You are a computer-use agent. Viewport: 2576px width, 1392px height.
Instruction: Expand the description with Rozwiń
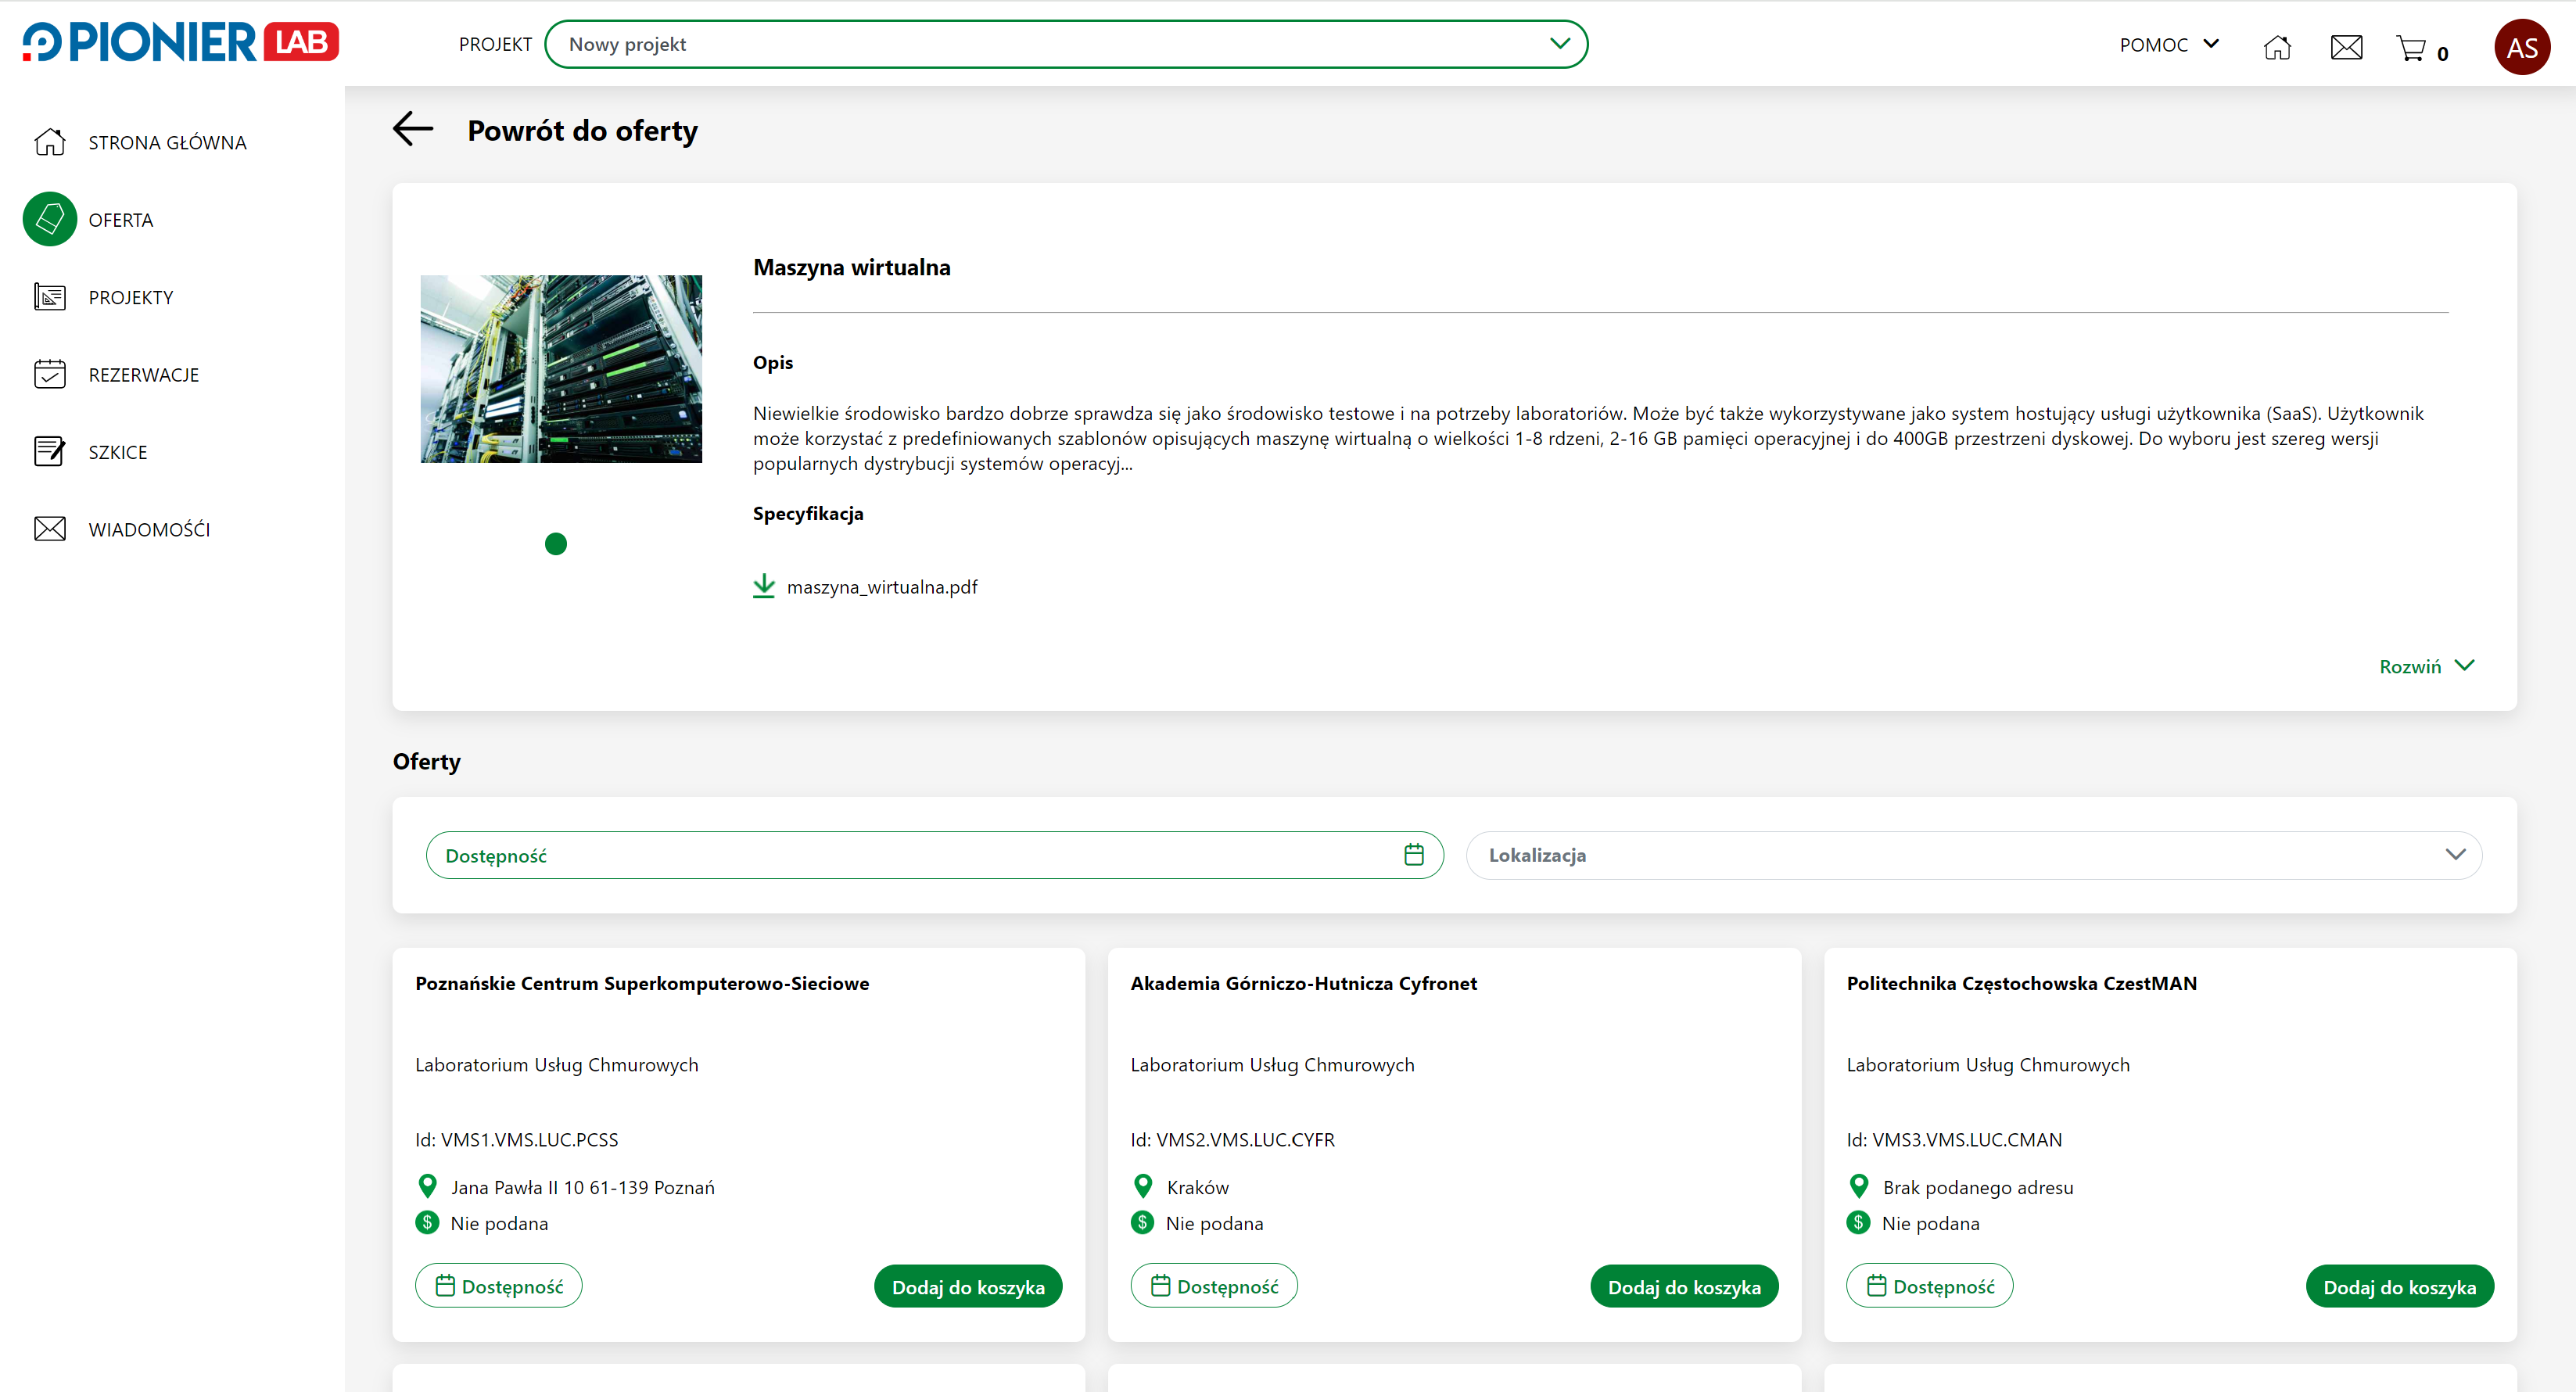click(x=2426, y=666)
